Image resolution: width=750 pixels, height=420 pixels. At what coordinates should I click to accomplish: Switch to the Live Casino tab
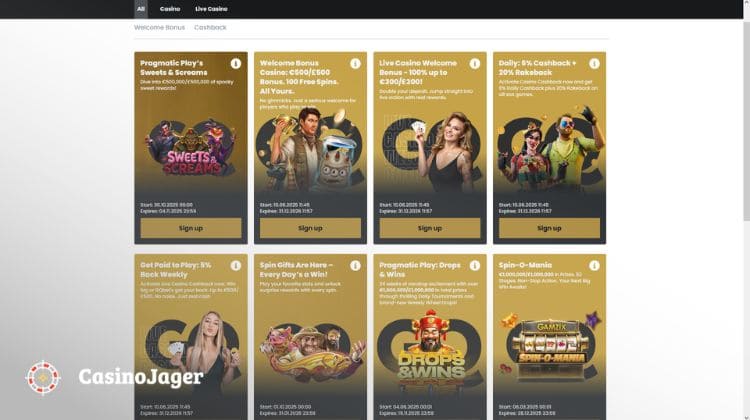(211, 9)
